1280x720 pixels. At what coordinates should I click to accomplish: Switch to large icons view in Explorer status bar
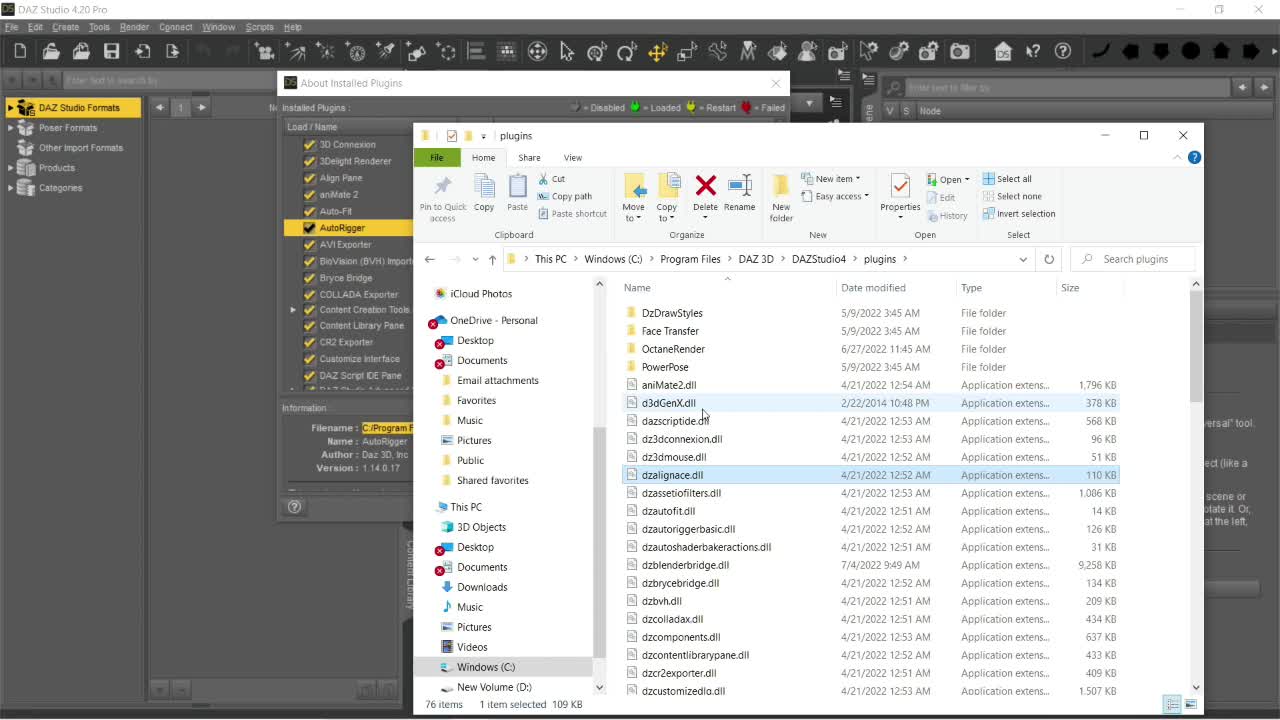click(1190, 704)
